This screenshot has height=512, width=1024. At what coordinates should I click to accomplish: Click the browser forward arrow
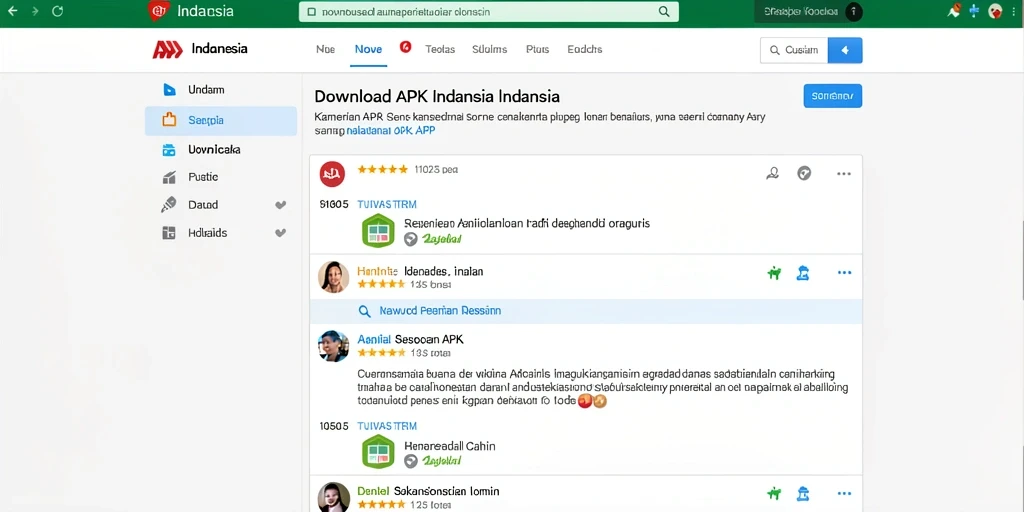(35, 11)
